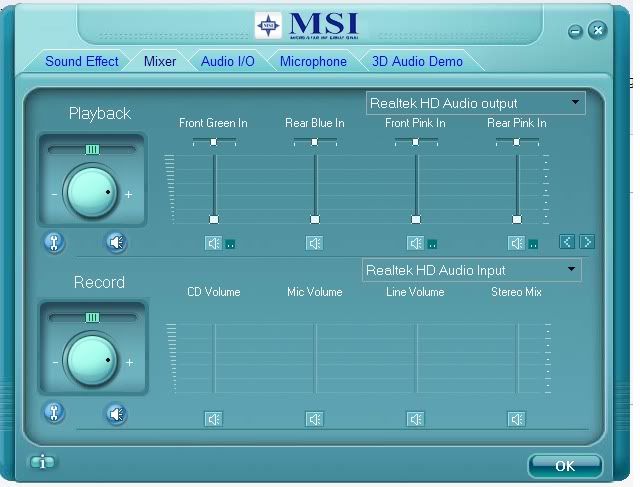Click the Record knob minus sign
Screen dimensions: 640x487
pos(55,362)
